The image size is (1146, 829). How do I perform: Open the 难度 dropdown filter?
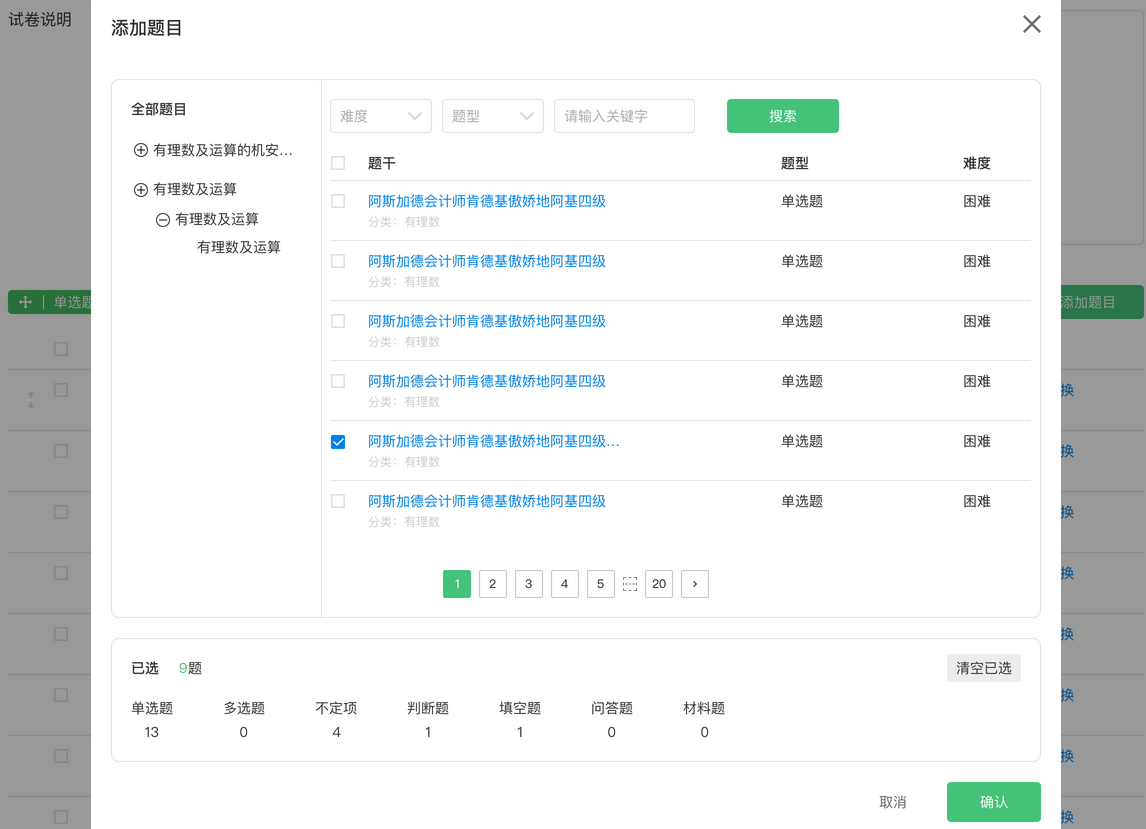tap(381, 116)
